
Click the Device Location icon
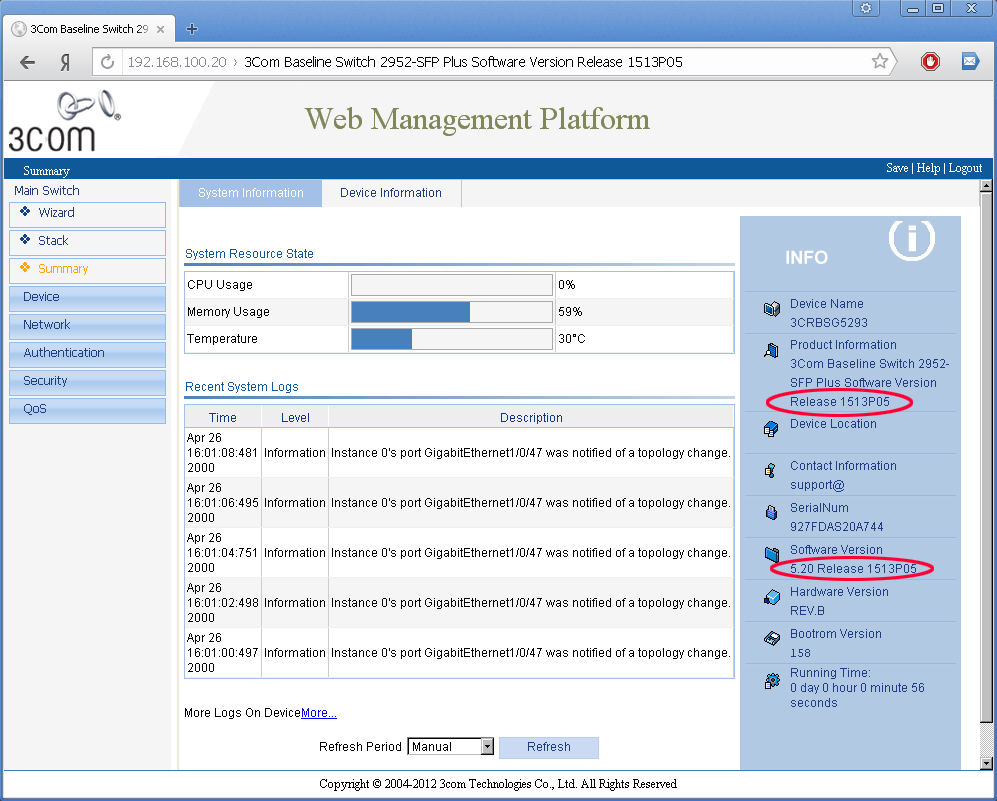[x=771, y=429]
